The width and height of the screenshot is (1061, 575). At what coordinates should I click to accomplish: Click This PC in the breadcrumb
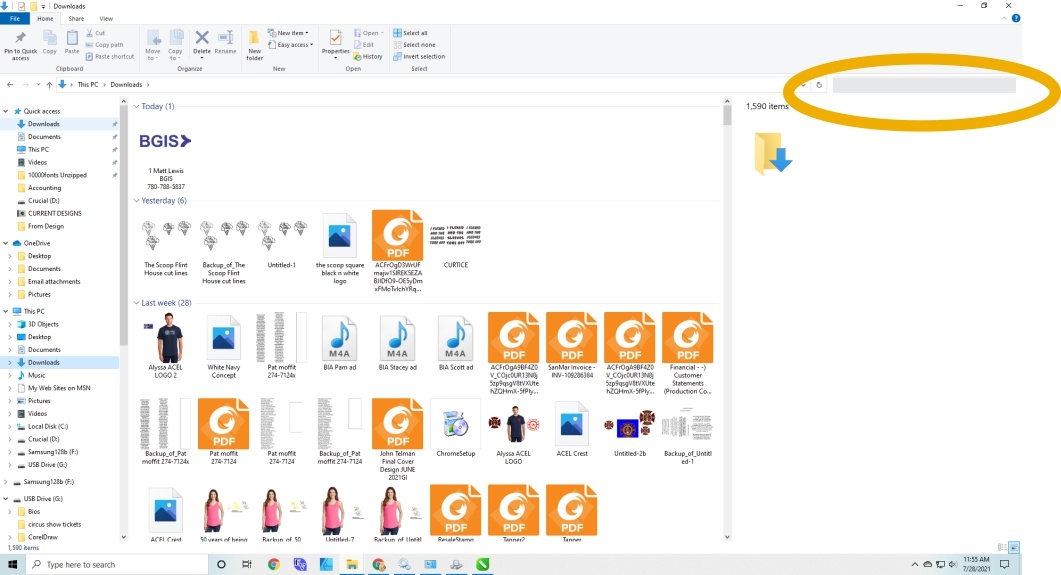pyautogui.click(x=88, y=85)
